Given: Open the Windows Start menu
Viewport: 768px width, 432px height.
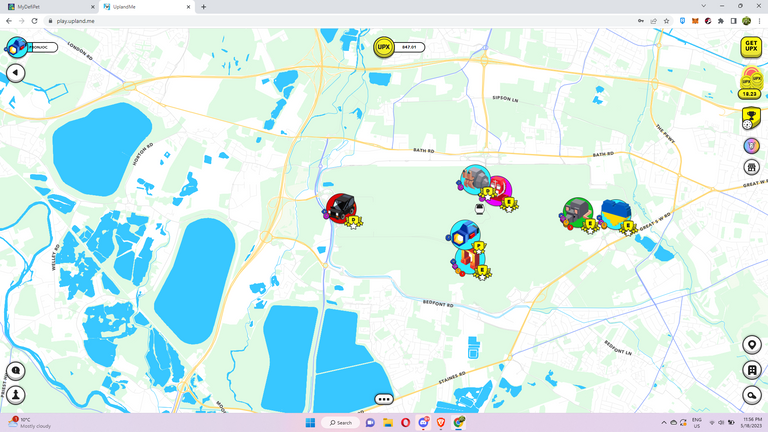Looking at the screenshot, I should coord(310,422).
